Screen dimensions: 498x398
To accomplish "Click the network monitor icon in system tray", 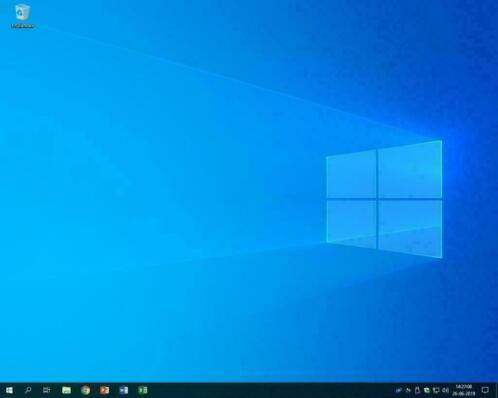I will point(436,390).
